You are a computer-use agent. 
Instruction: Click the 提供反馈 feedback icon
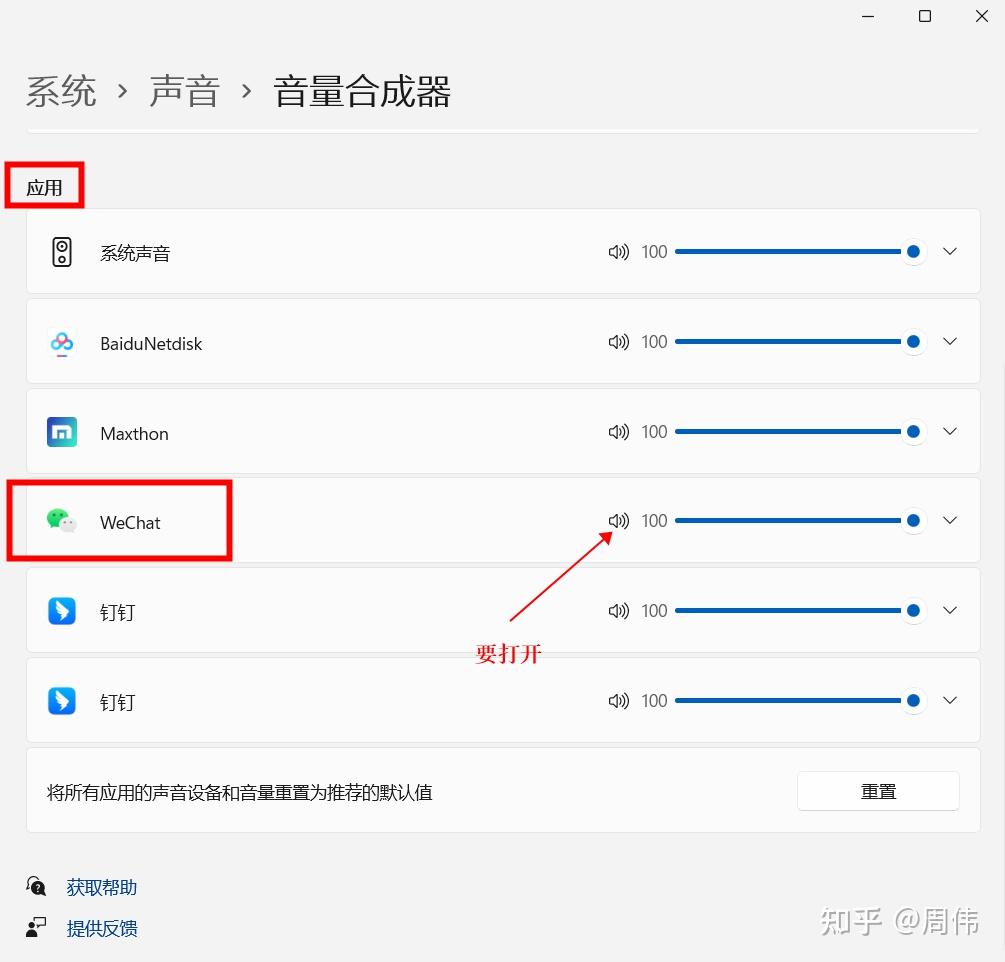click(x=36, y=927)
